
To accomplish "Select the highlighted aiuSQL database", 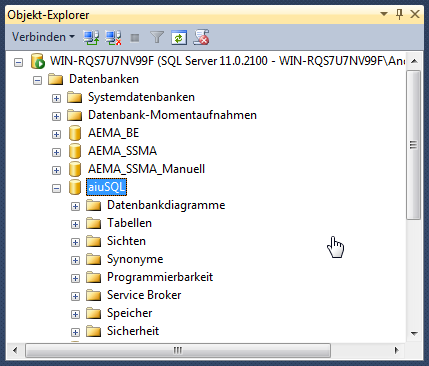I will pyautogui.click(x=106, y=187).
